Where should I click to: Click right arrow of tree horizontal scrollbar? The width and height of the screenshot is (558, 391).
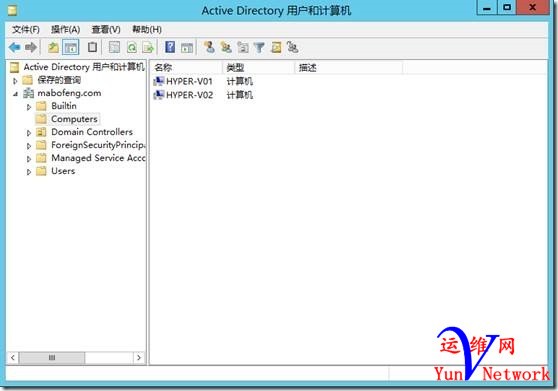point(139,358)
